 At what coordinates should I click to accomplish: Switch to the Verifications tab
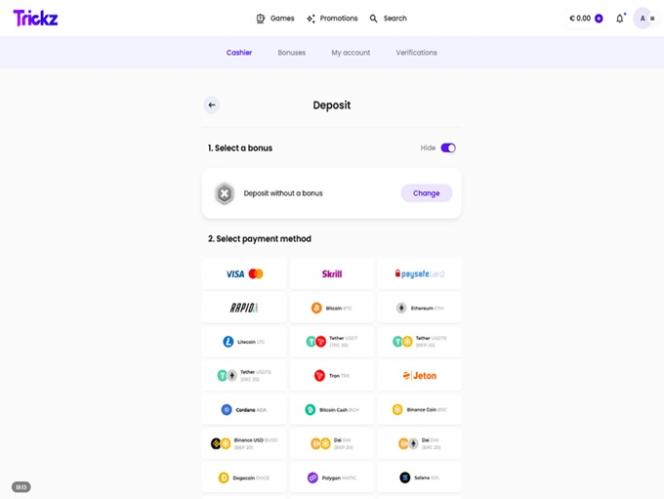417,53
